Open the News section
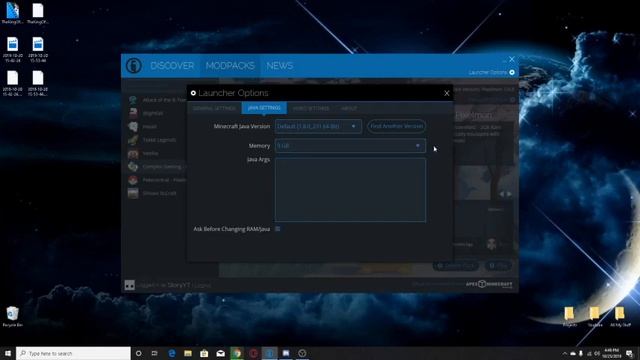 [x=280, y=66]
